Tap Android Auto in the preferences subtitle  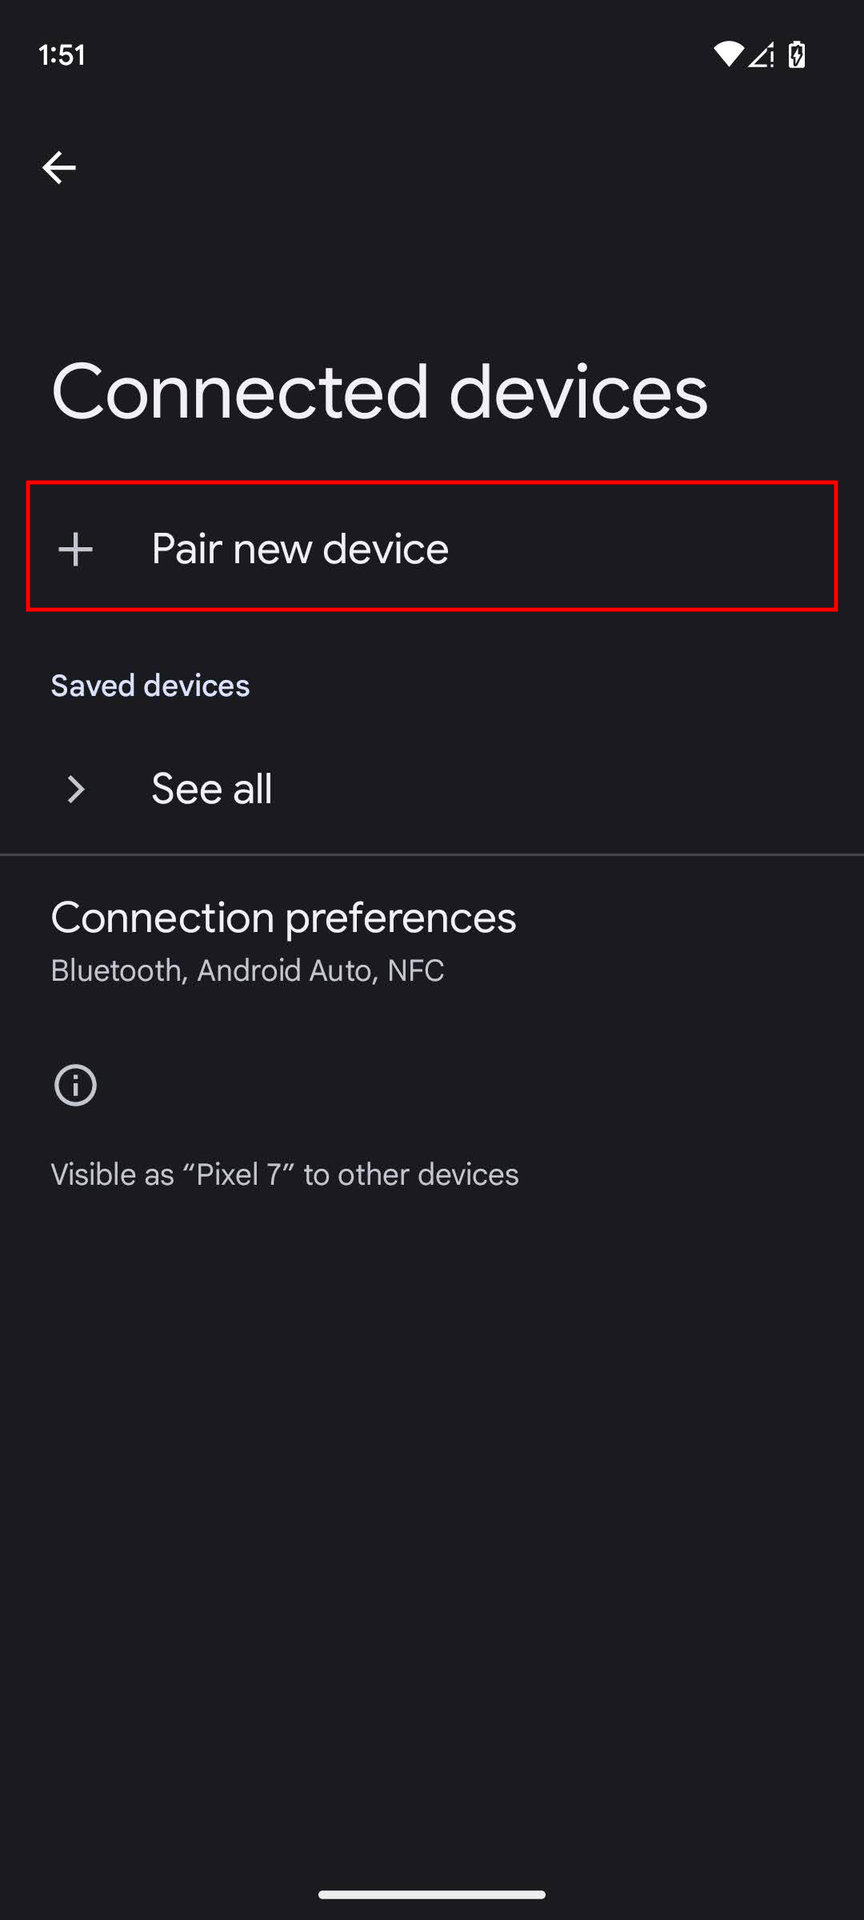click(284, 971)
